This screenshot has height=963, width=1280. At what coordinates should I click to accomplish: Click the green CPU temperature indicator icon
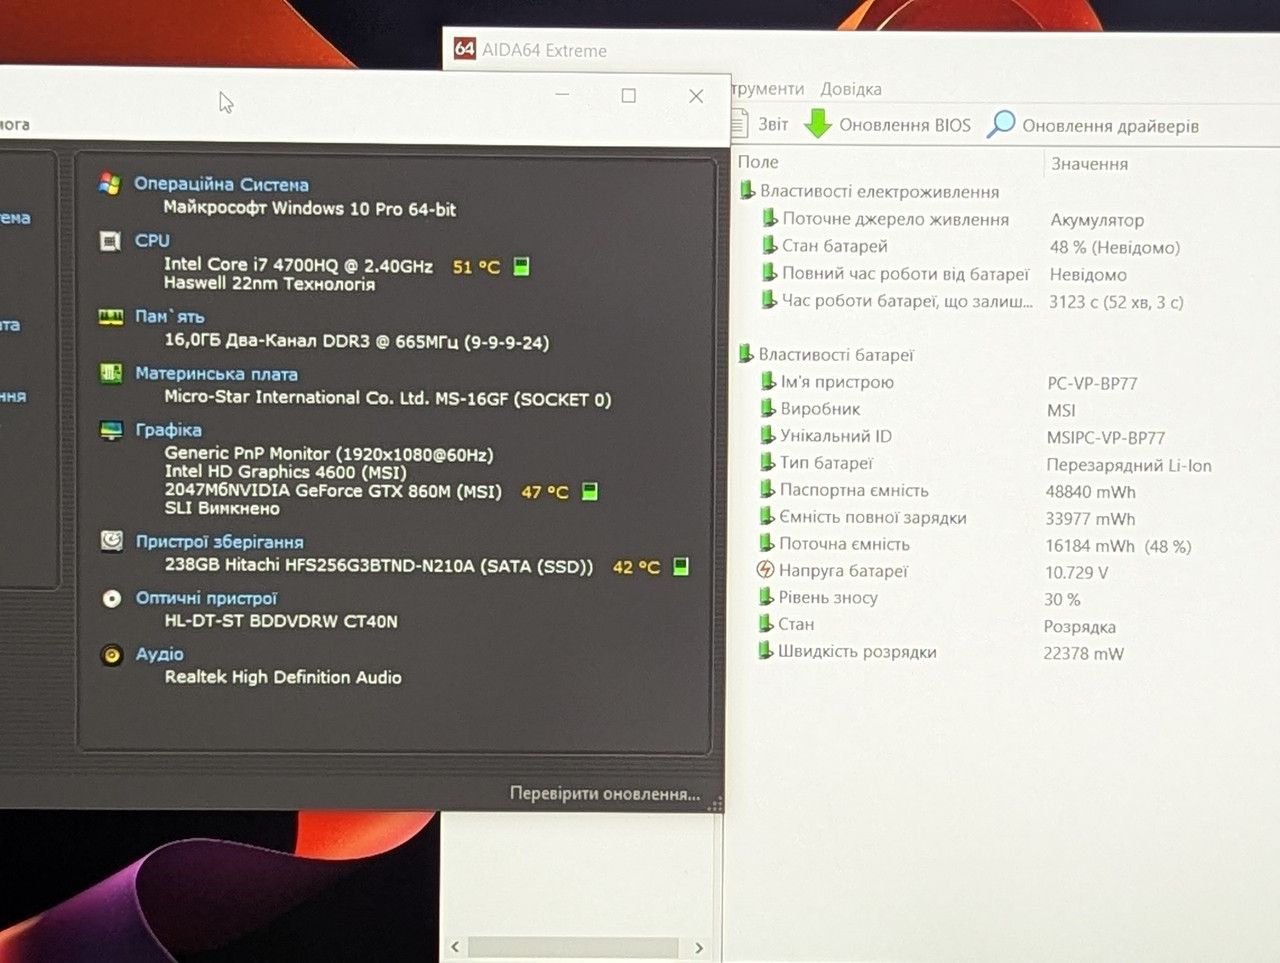pyautogui.click(x=521, y=266)
